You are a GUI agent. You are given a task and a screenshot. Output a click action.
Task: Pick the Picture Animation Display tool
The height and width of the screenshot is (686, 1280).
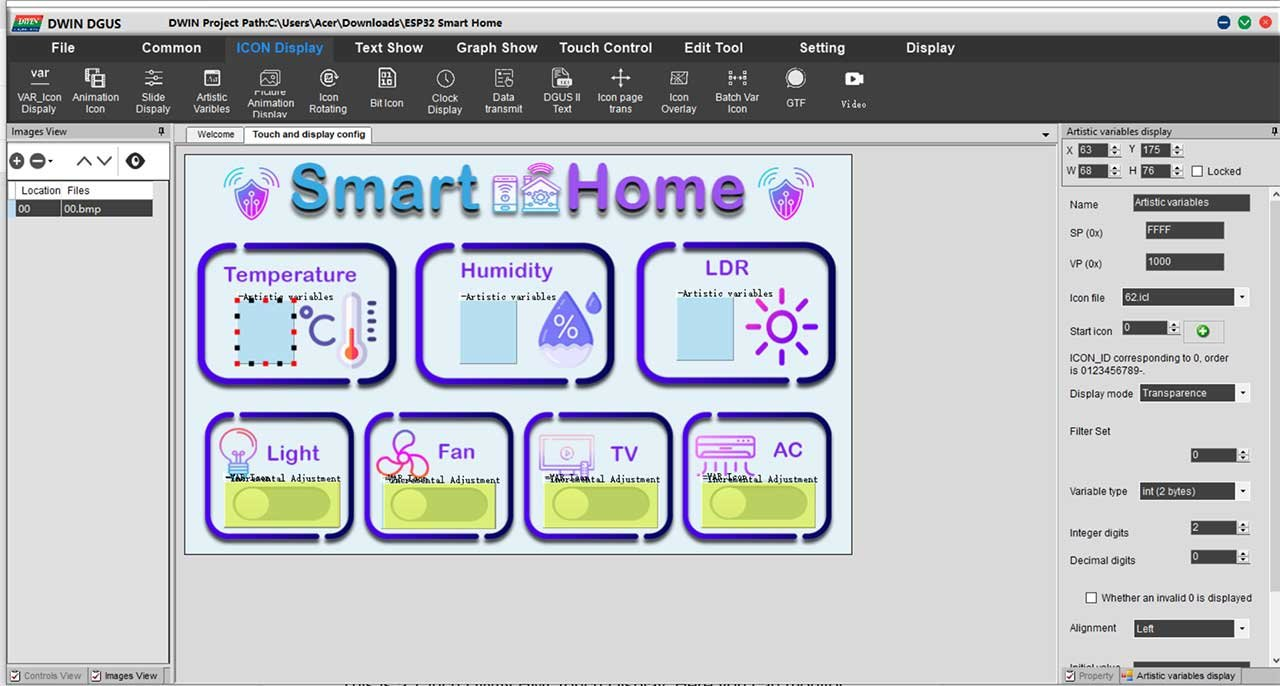[x=270, y=92]
